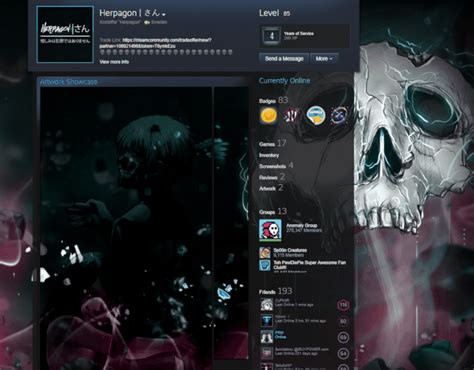Open the Screenshots 4 link
The image size is (474, 370).
[x=276, y=166]
